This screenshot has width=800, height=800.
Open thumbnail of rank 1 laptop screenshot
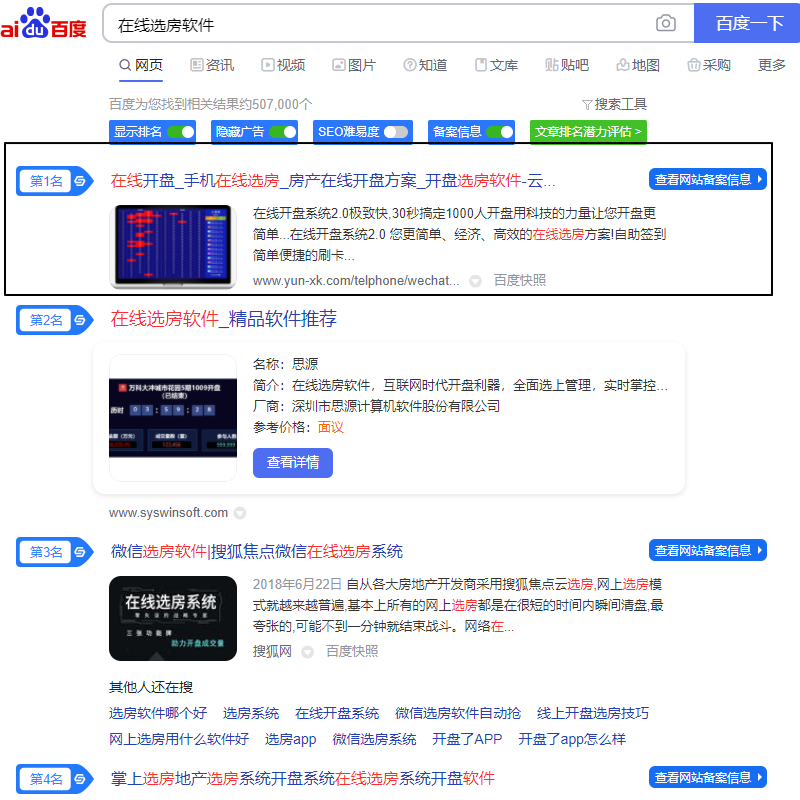pos(172,247)
